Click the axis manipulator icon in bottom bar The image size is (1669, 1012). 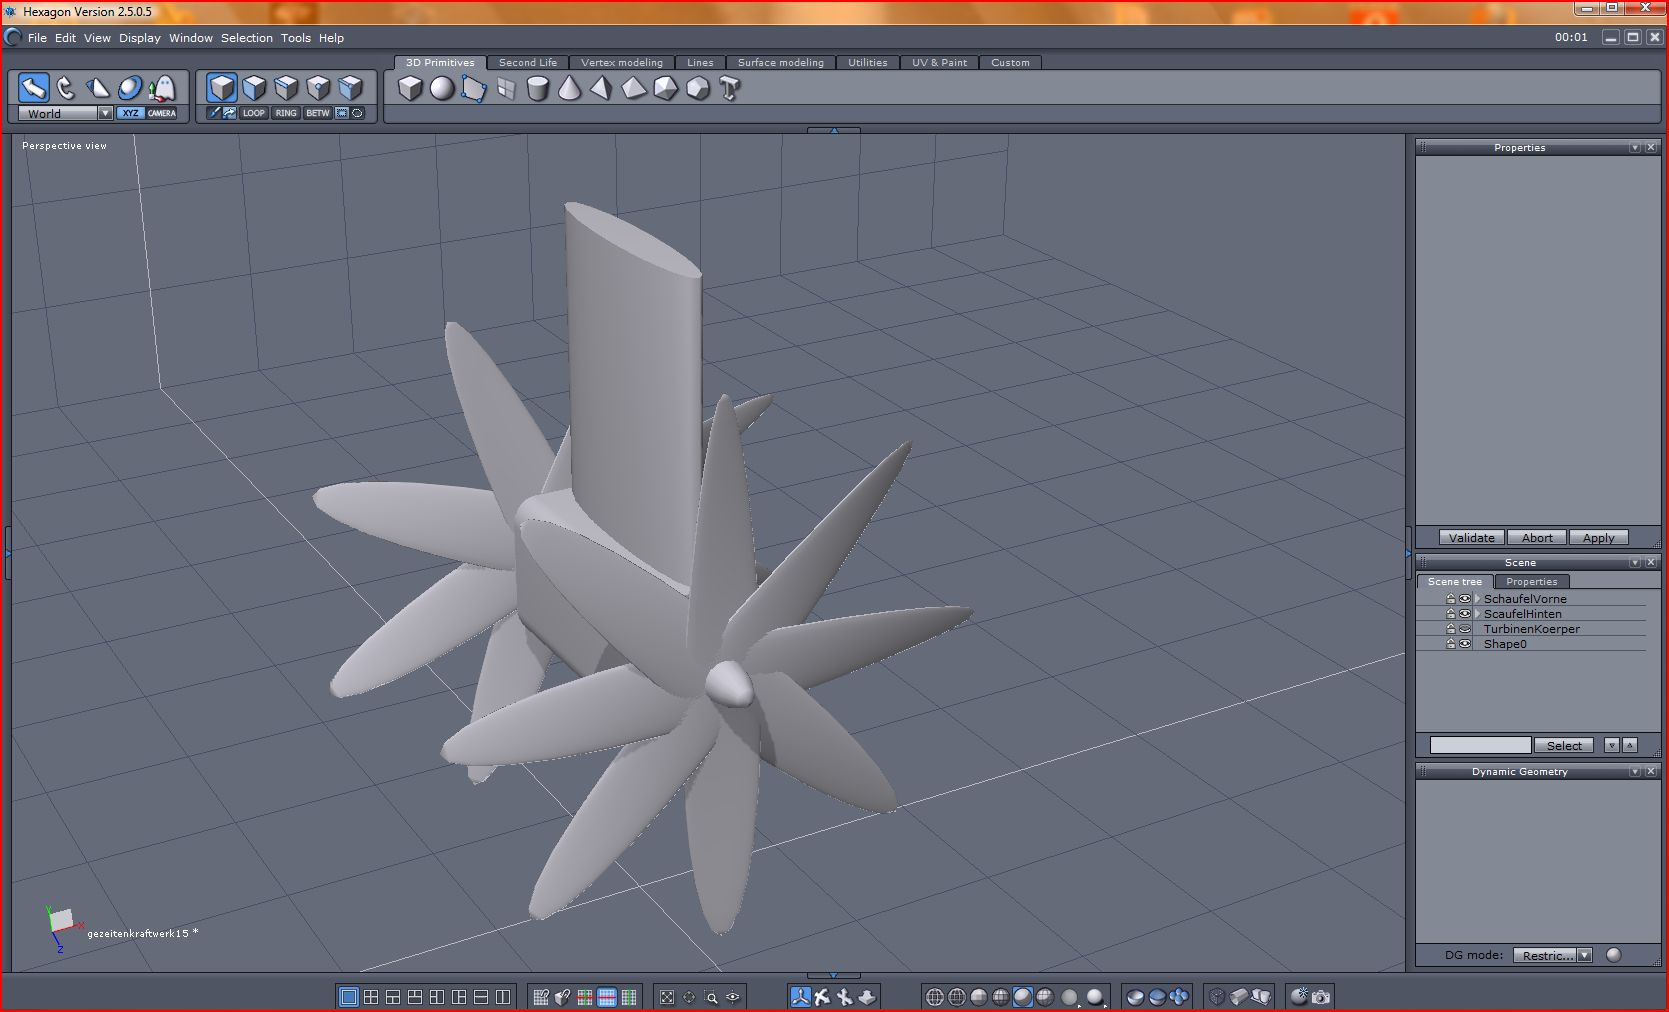(x=800, y=997)
